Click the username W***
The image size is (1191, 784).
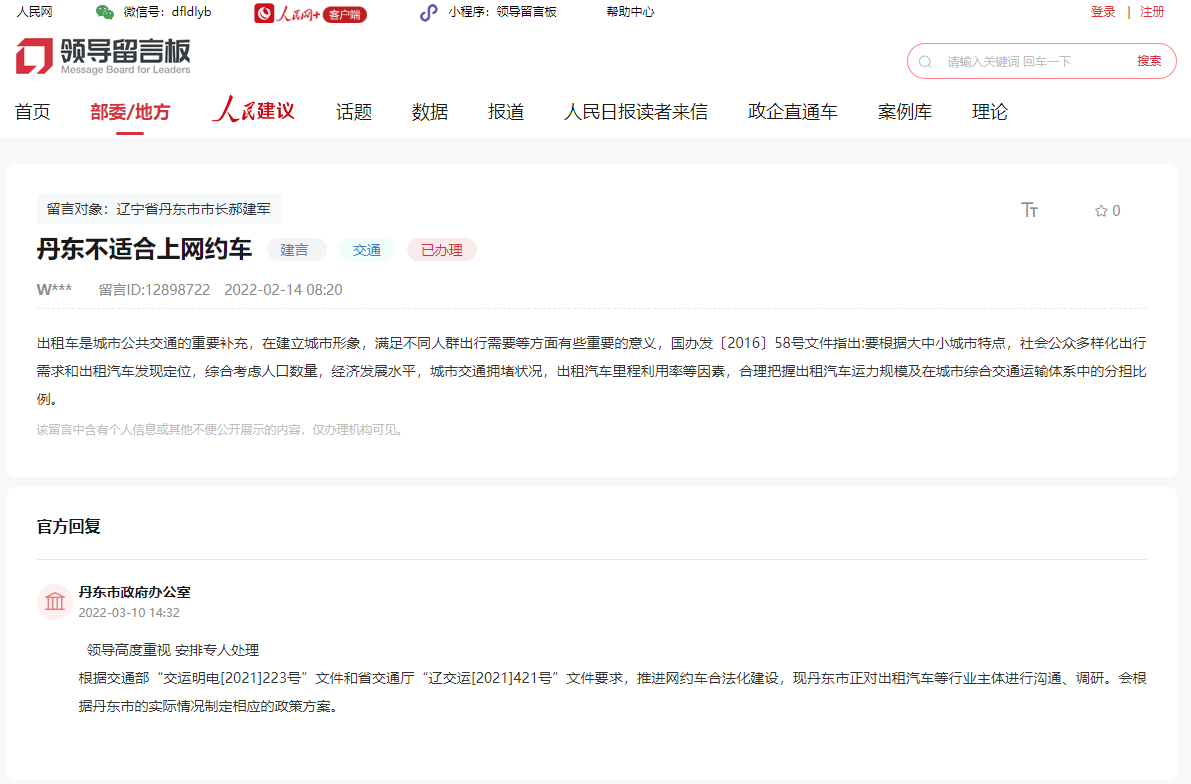coord(55,289)
